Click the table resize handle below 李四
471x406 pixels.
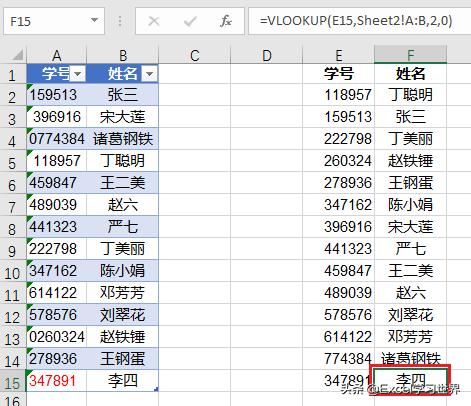coord(156,389)
